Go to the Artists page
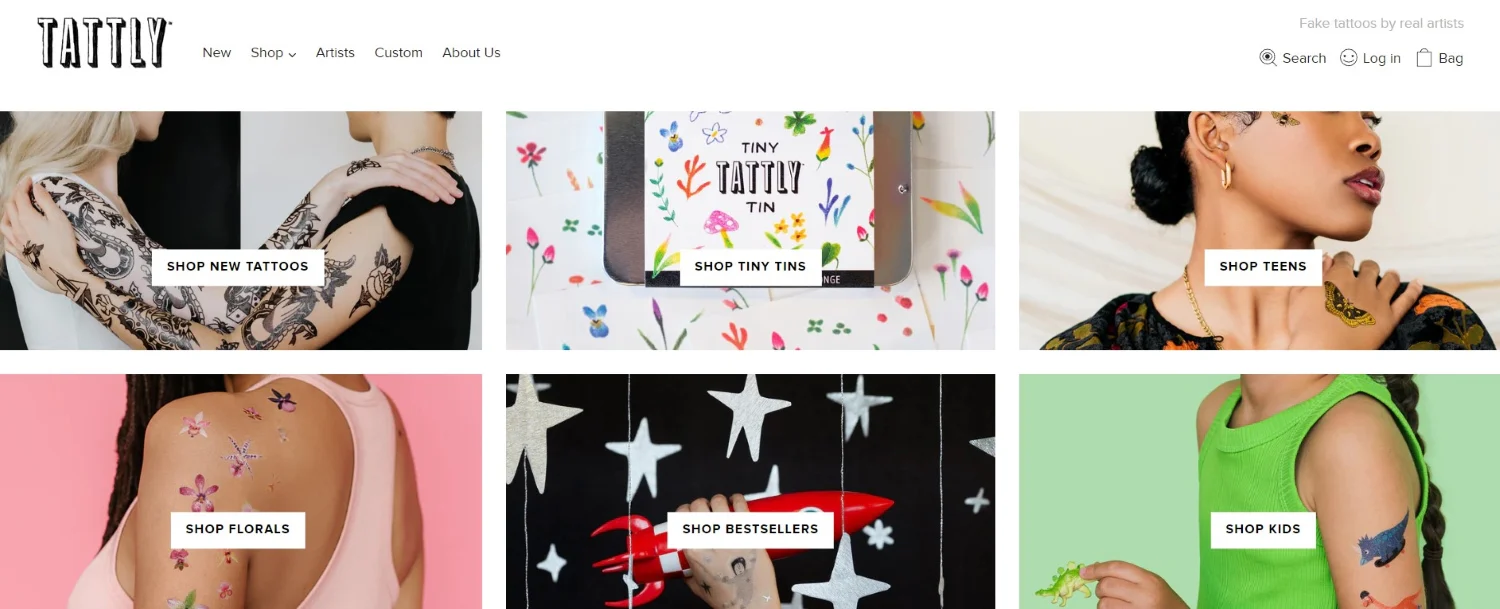 (x=335, y=52)
